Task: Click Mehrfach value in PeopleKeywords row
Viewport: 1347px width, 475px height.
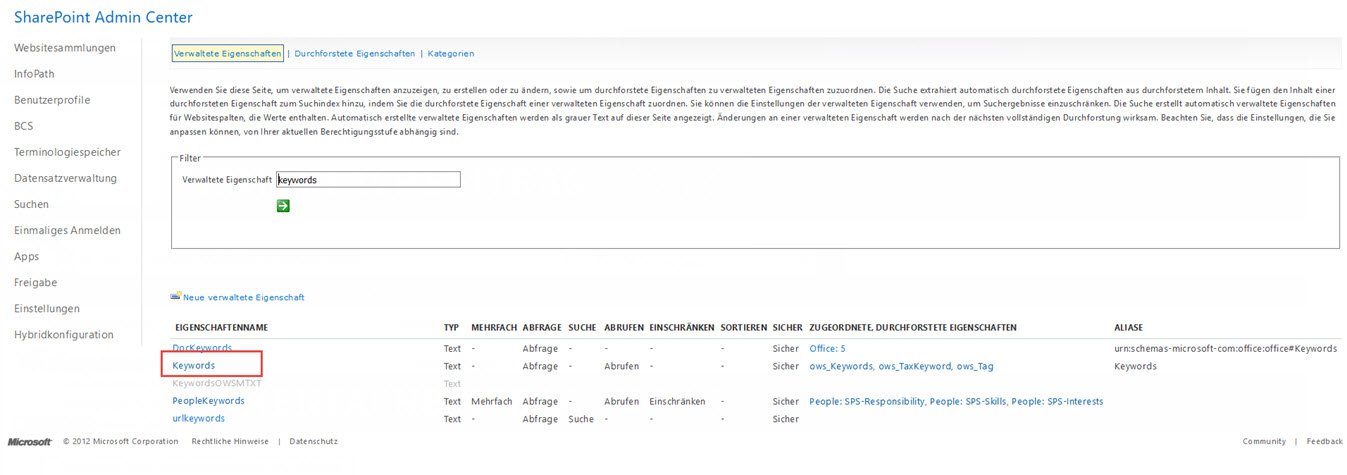Action: 491,401
